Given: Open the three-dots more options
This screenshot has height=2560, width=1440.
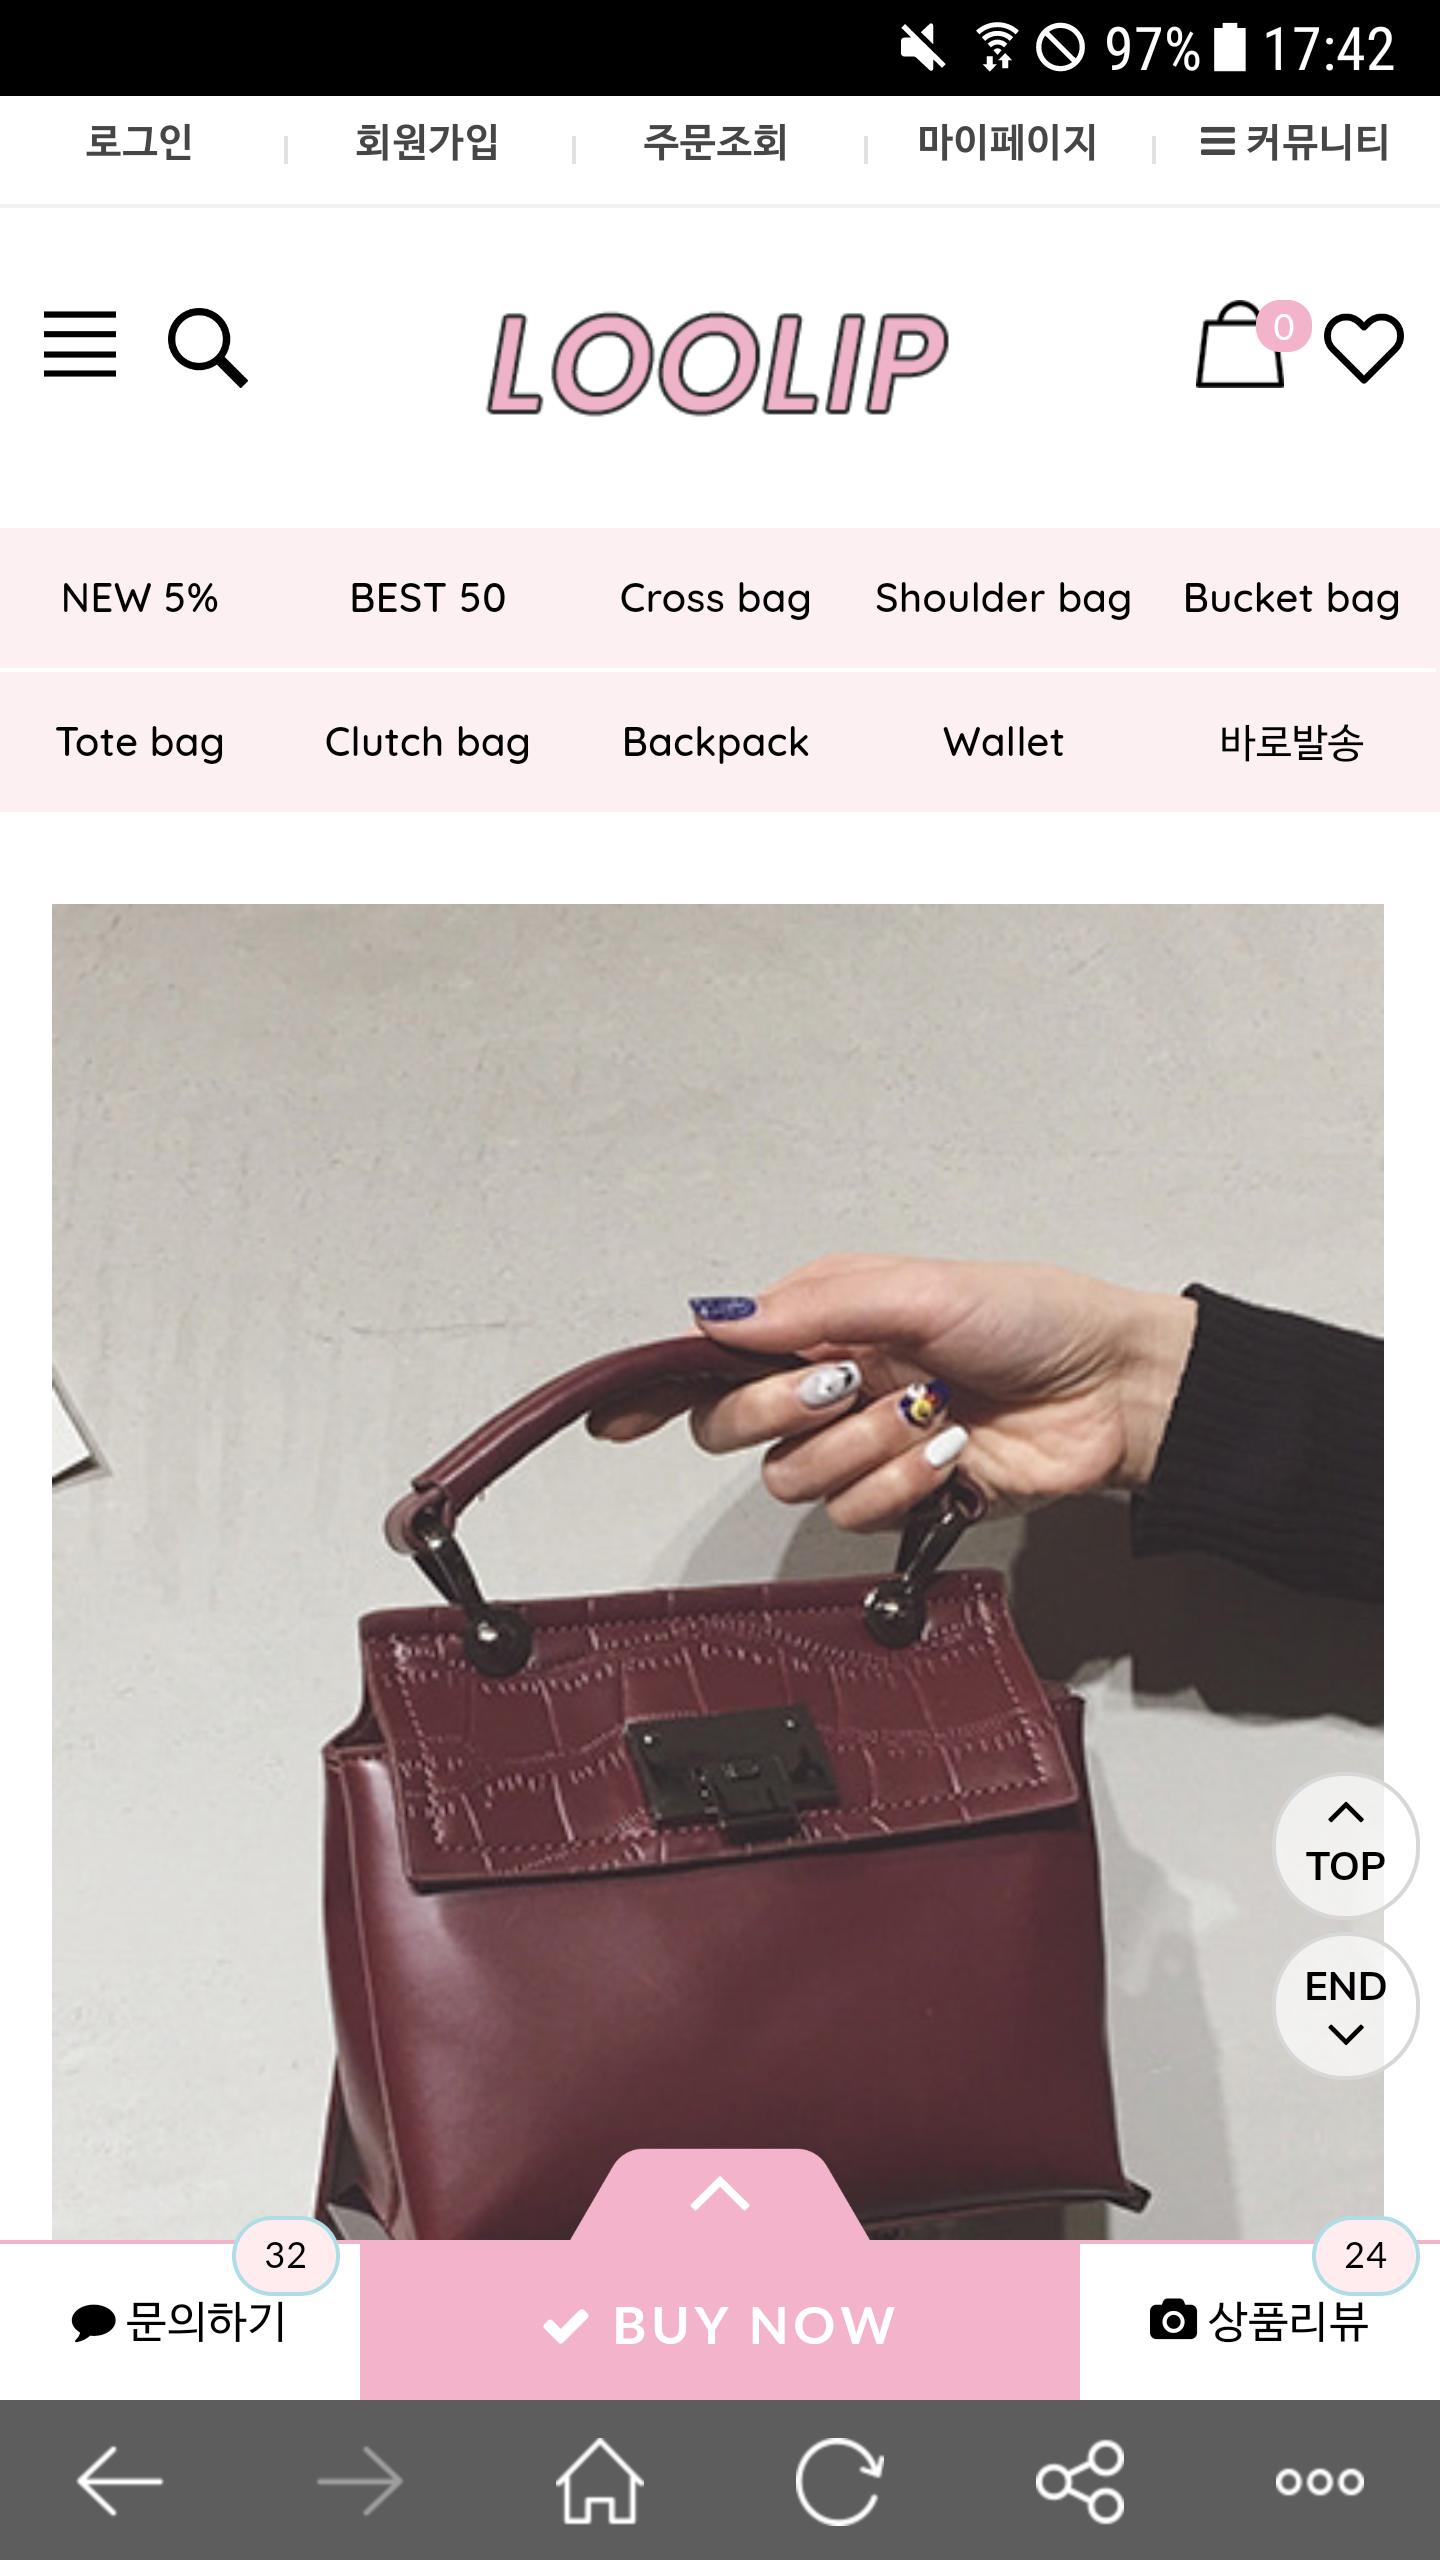Looking at the screenshot, I should [1319, 2481].
